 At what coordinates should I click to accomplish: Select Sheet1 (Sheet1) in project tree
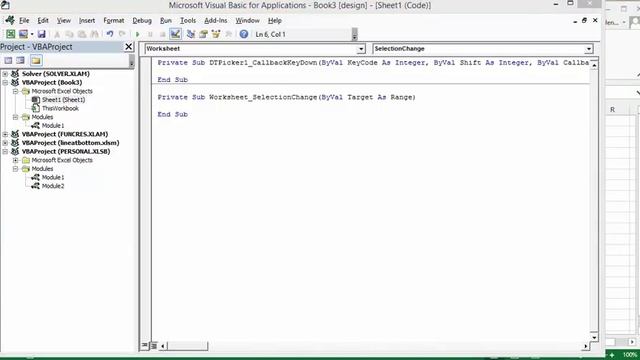63,100
